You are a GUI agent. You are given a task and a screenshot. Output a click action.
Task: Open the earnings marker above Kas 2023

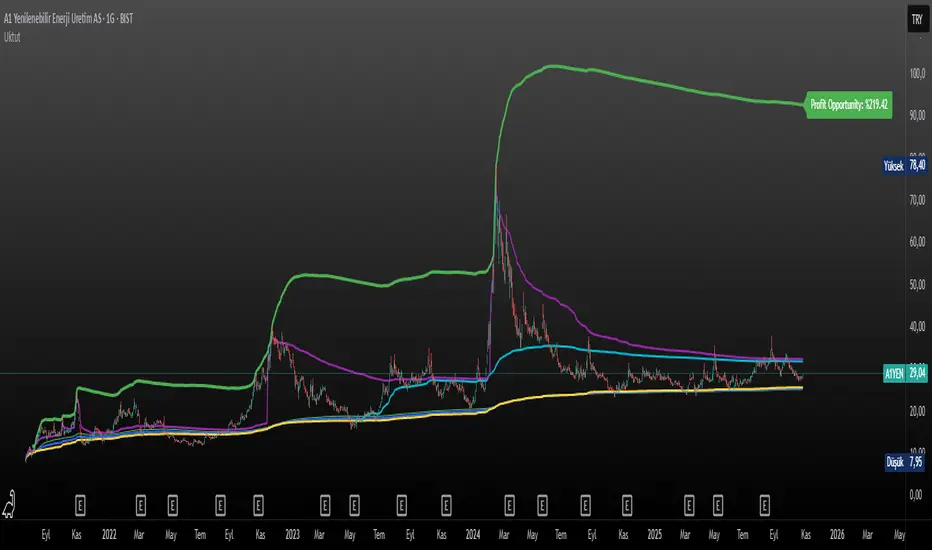click(446, 505)
